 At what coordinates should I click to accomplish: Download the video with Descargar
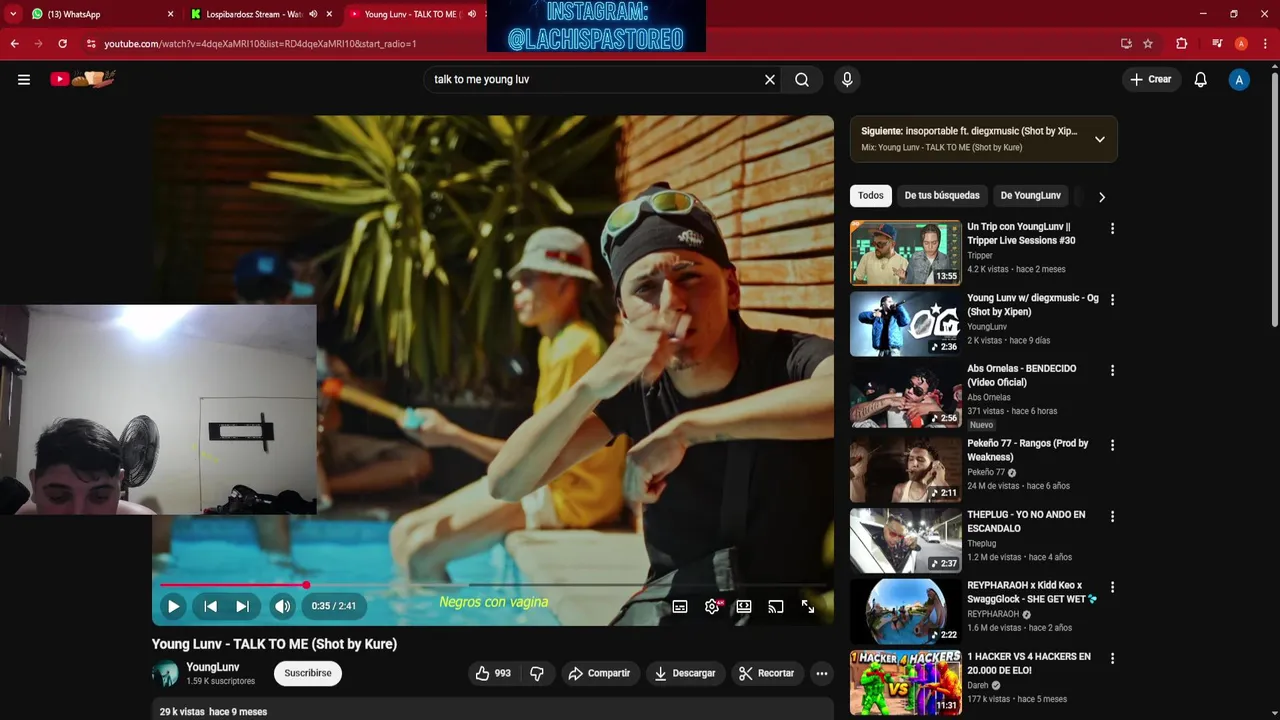tap(685, 673)
